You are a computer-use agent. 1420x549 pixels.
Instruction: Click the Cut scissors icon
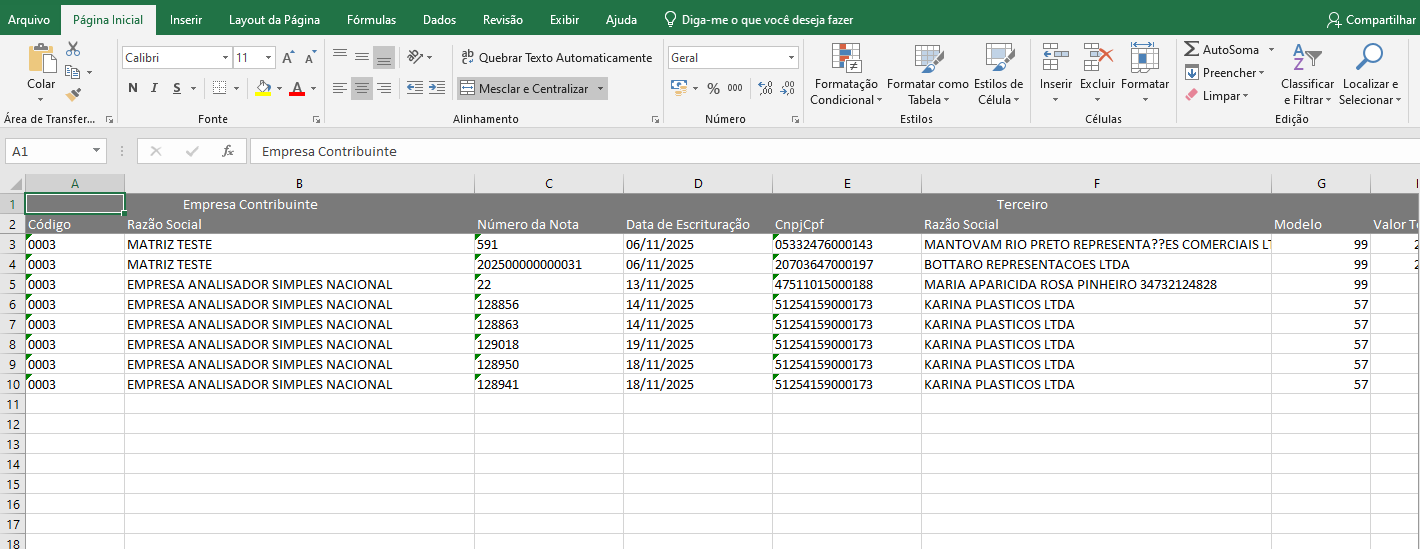click(73, 49)
